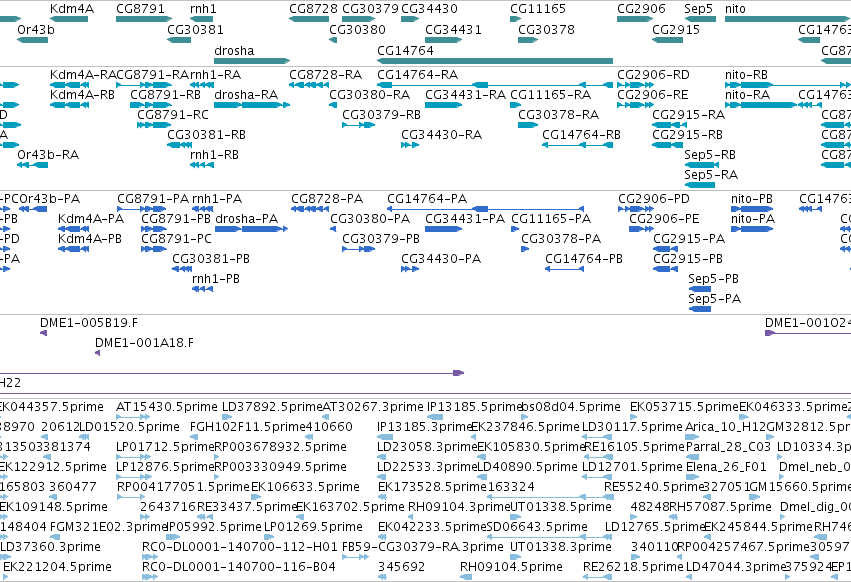Select protein Sep5-PB
Viewport: 851px width, 582px height.
click(x=700, y=289)
